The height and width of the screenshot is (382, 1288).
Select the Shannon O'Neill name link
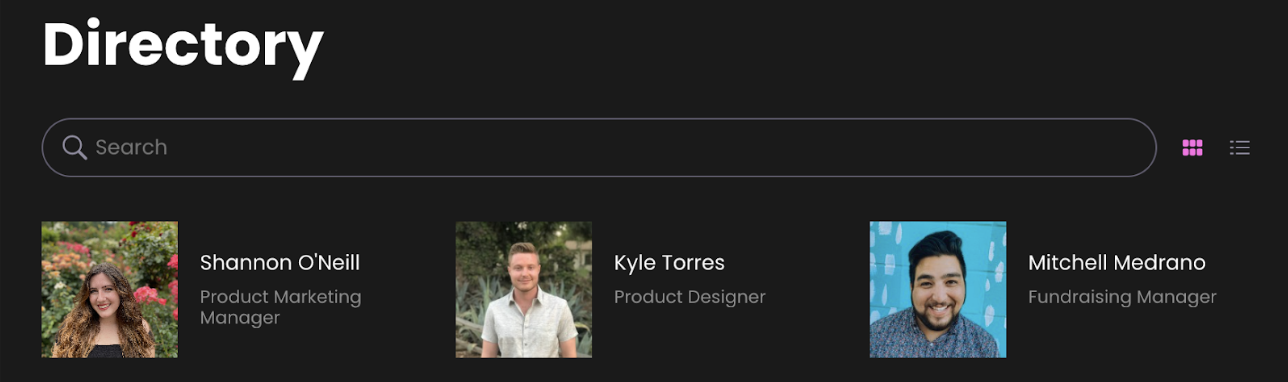(x=280, y=263)
